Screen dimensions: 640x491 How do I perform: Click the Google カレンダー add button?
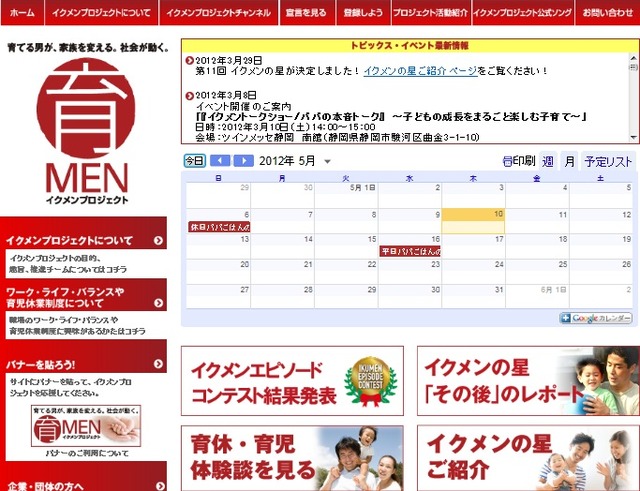pyautogui.click(x=596, y=318)
